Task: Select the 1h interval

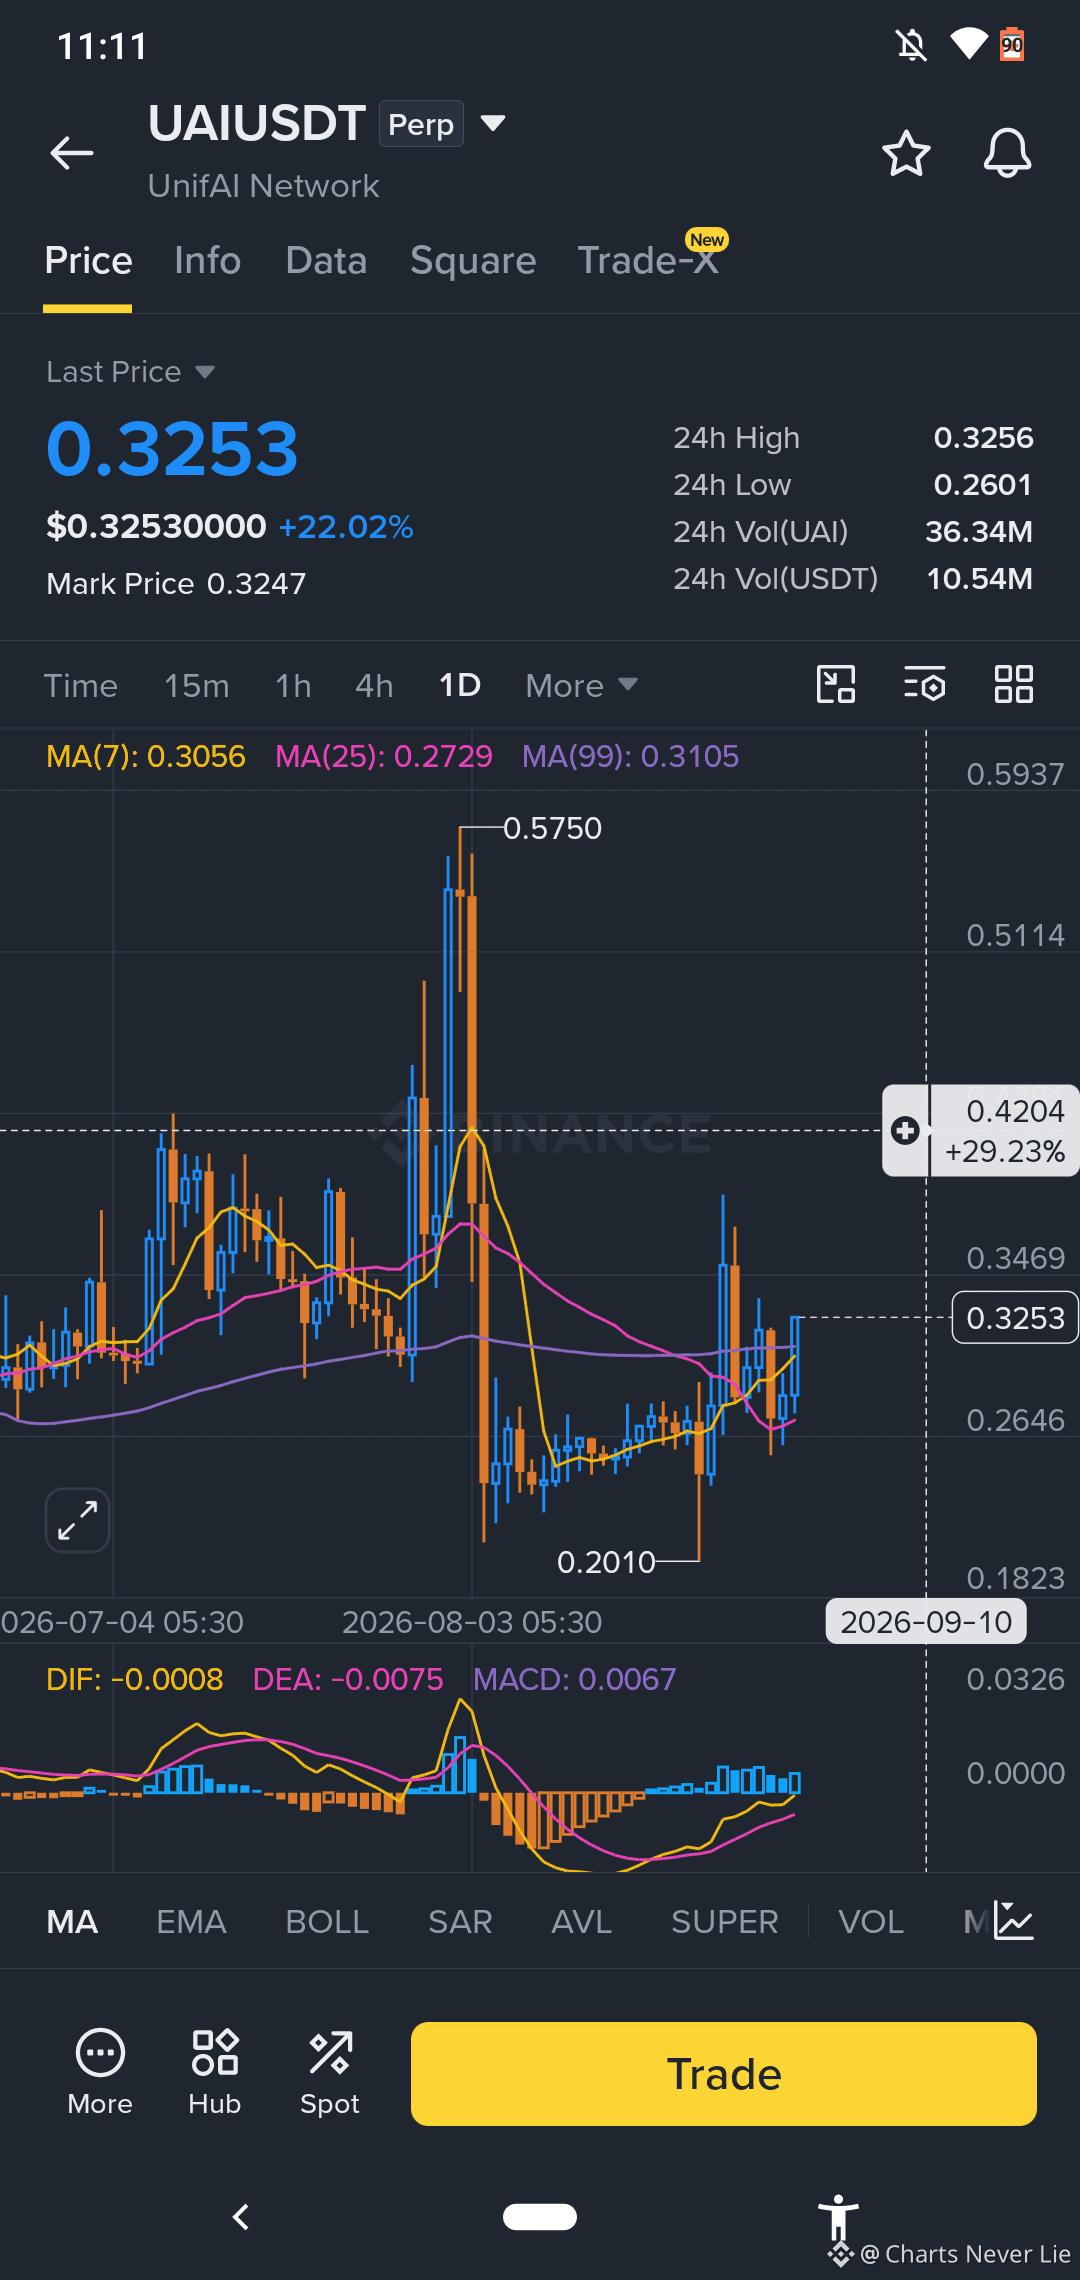Action: (x=293, y=686)
